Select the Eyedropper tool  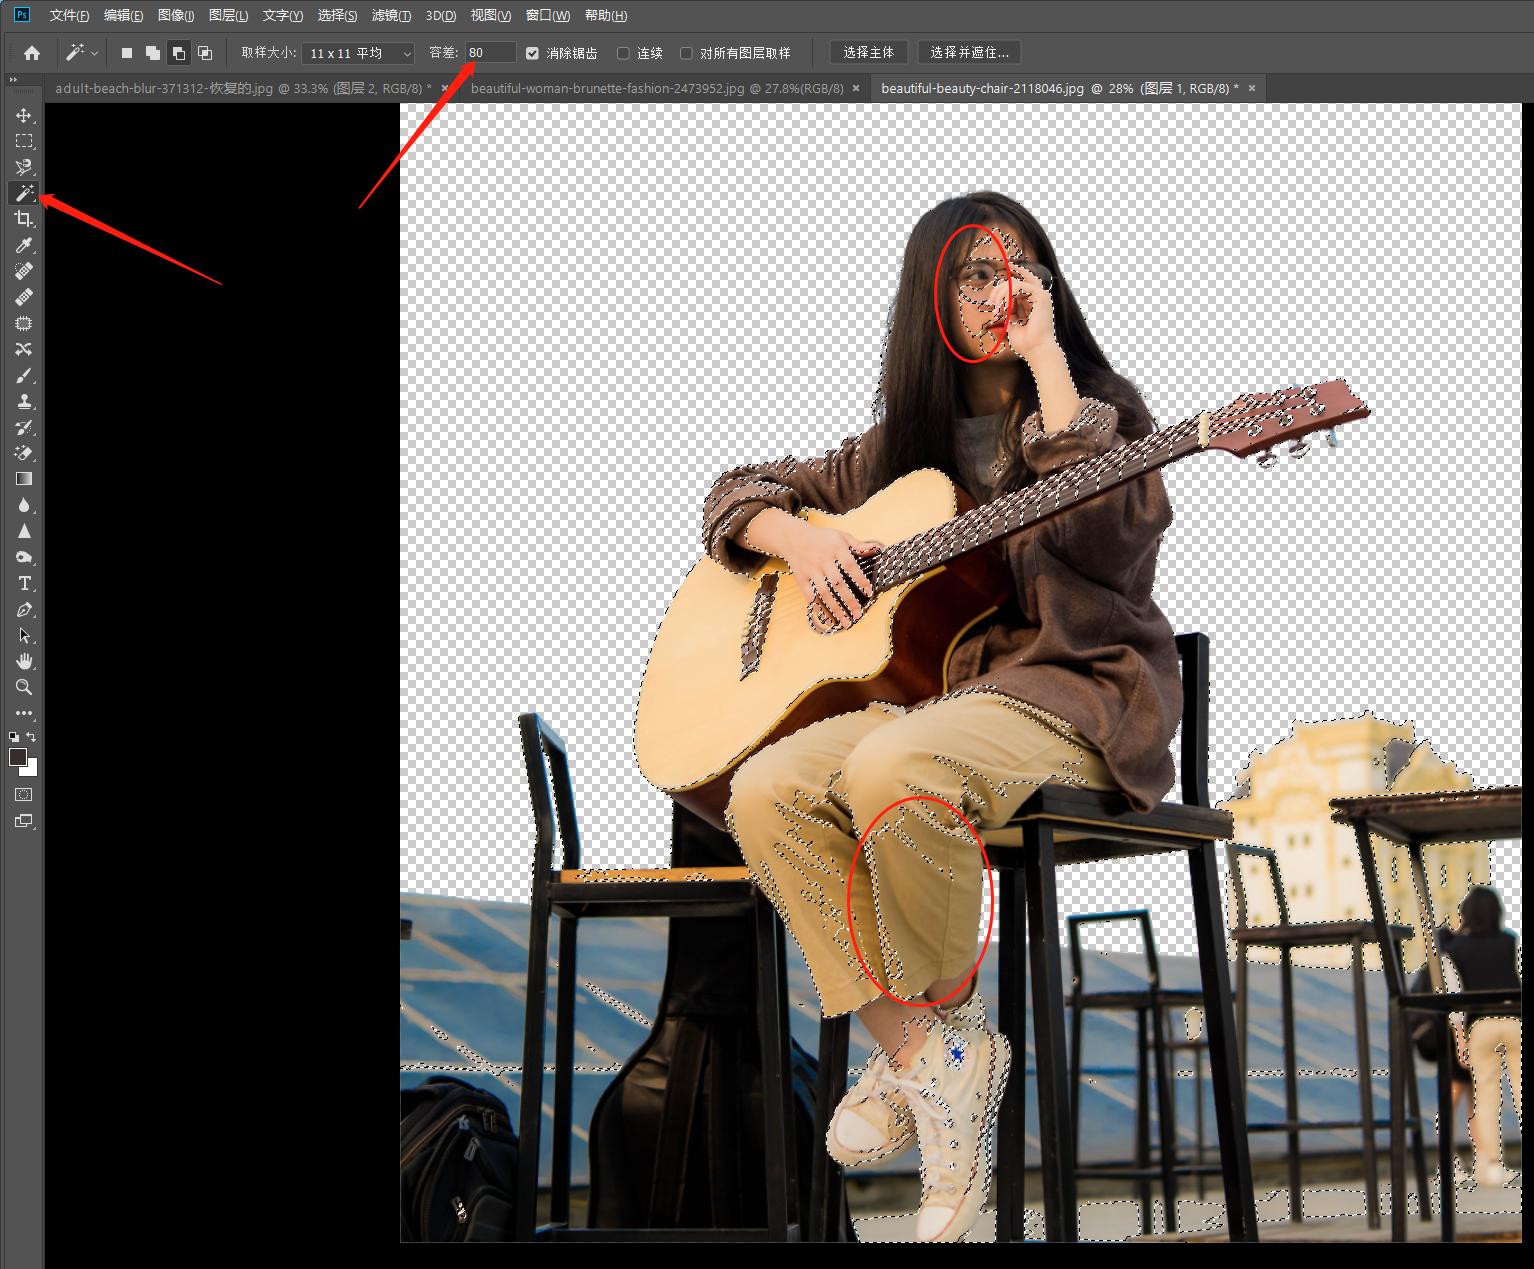click(x=24, y=245)
